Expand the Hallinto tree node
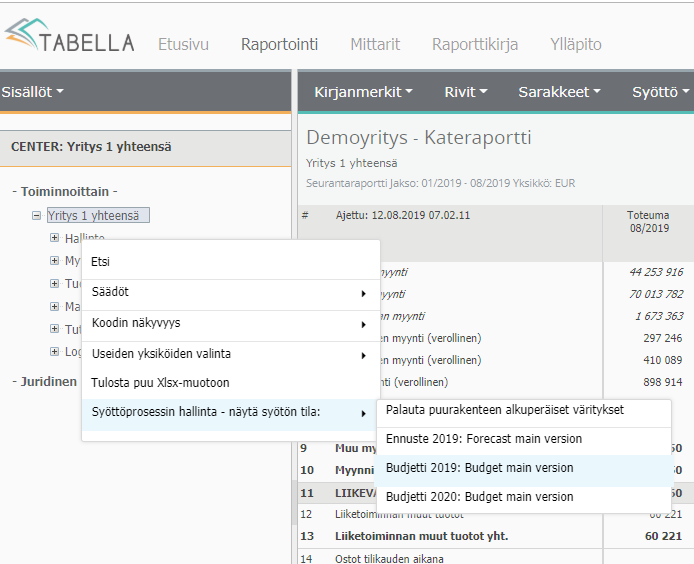 coord(55,238)
